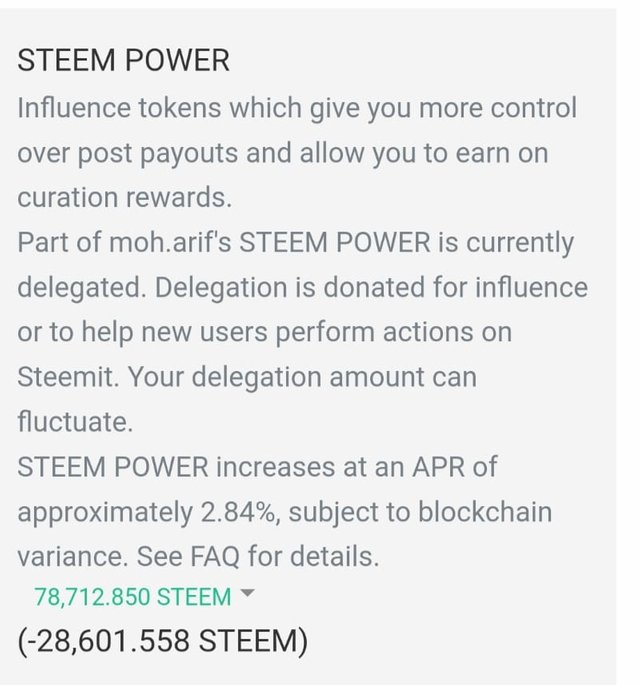
Task: Click the green 78,712.850 STEEM balance
Action: pos(132,597)
